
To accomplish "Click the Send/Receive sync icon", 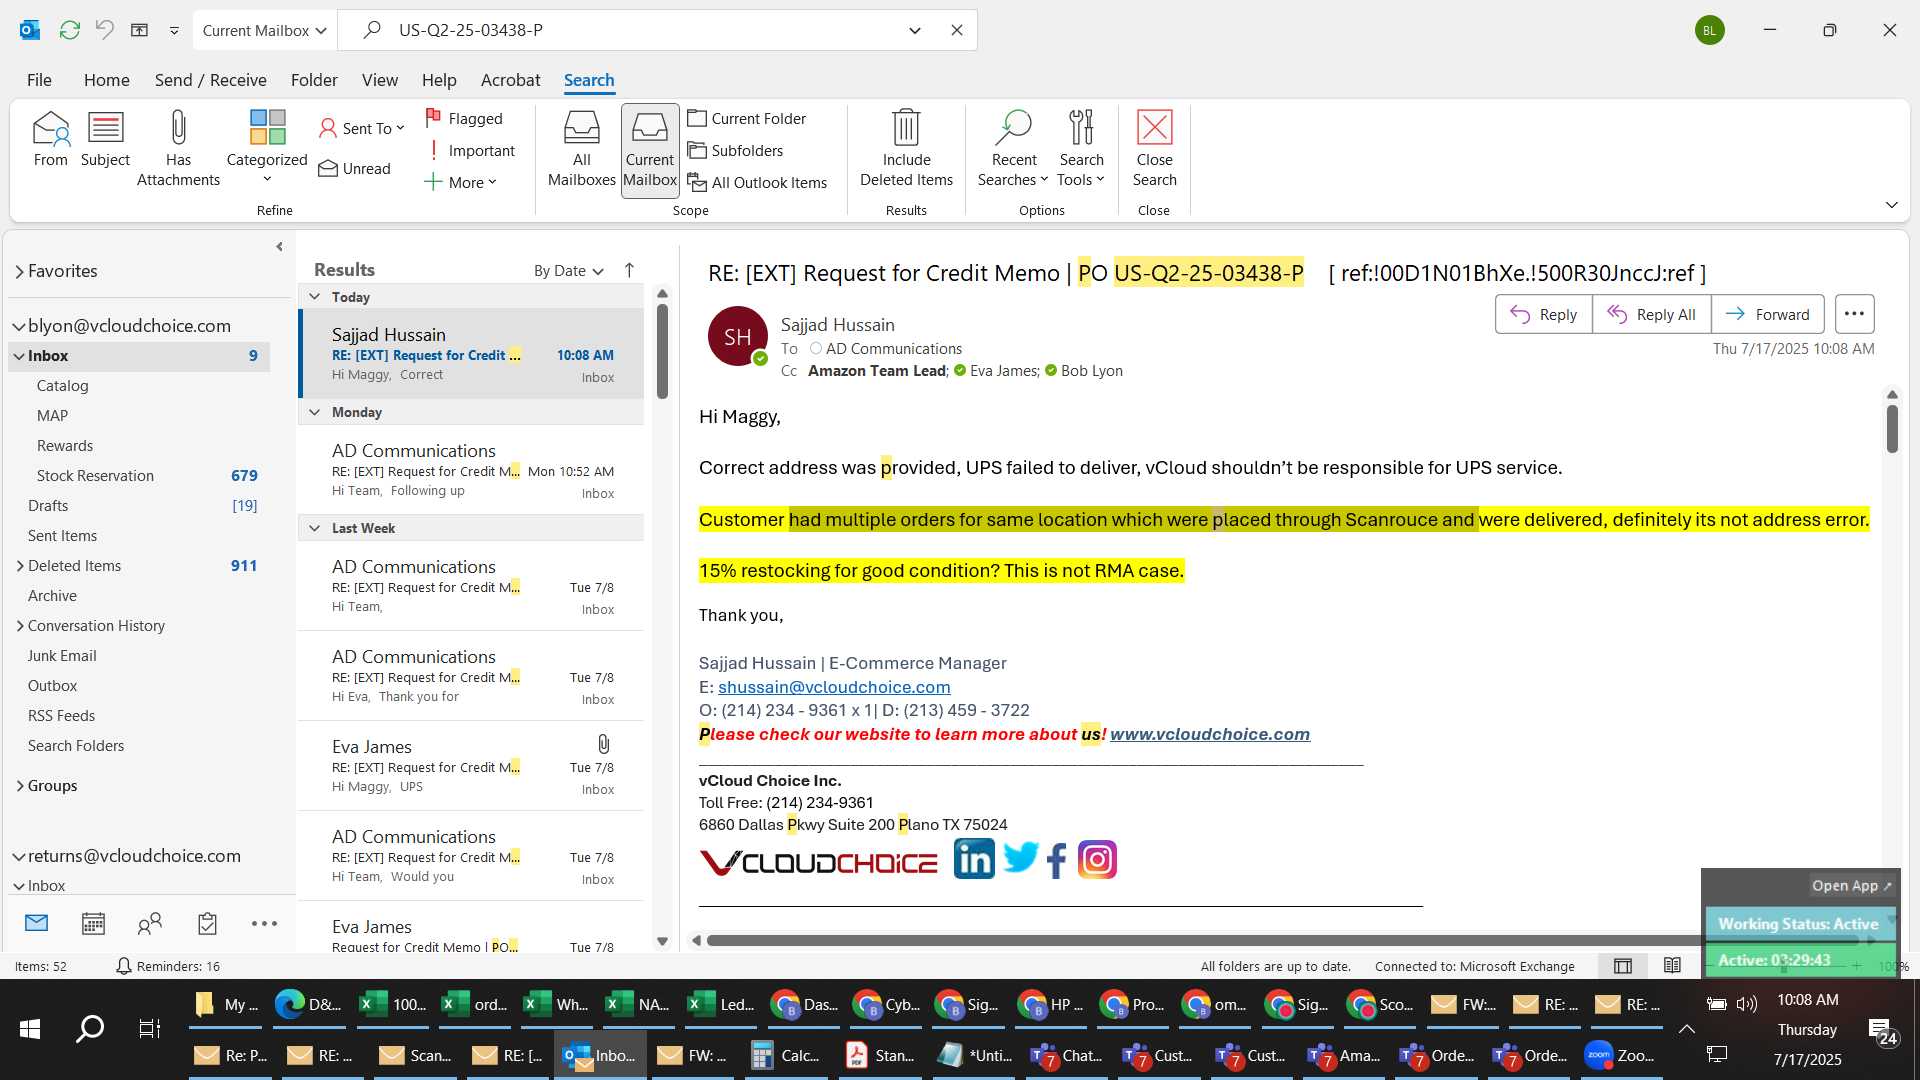I will click(x=69, y=30).
